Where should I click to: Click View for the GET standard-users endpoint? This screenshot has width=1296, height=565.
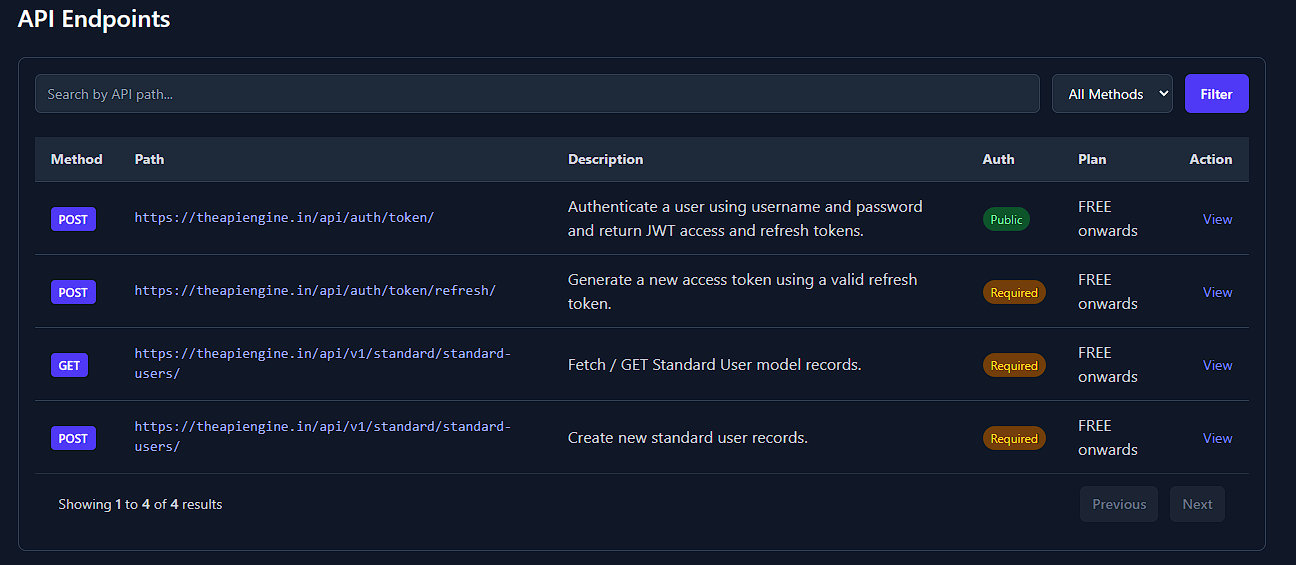(1217, 365)
